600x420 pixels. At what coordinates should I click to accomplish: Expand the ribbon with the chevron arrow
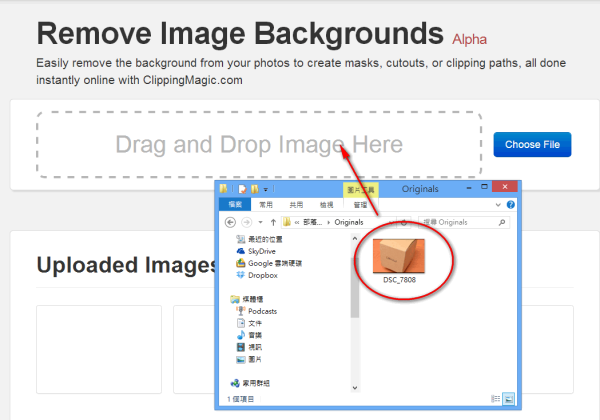point(498,205)
